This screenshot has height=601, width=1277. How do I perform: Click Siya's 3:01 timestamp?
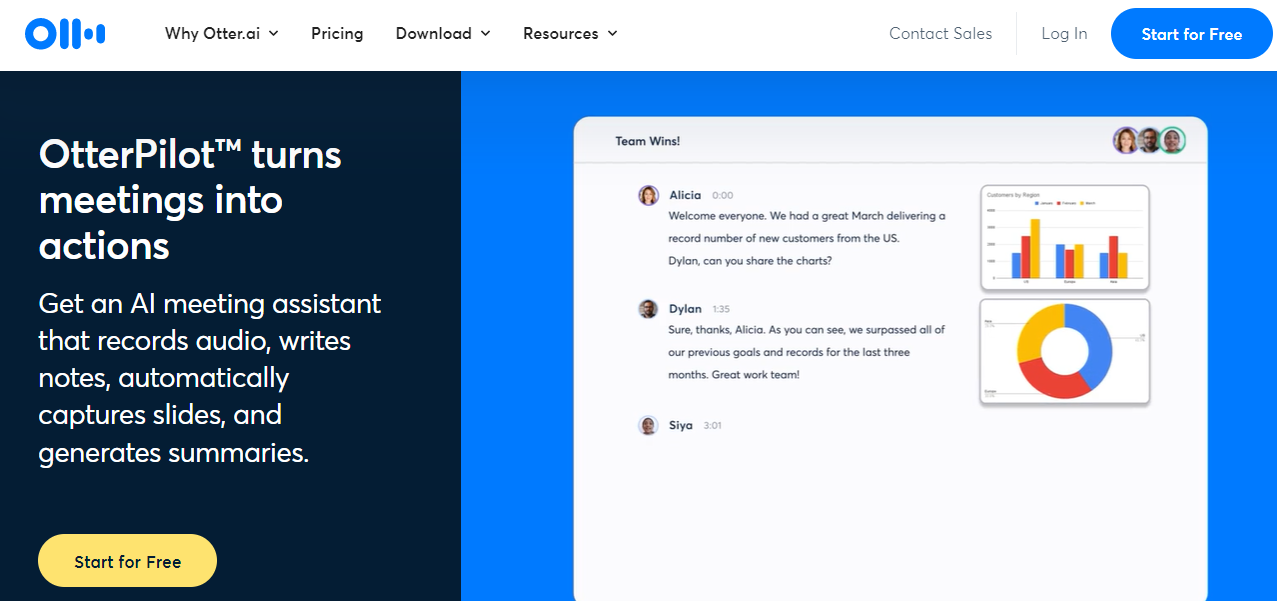click(712, 426)
